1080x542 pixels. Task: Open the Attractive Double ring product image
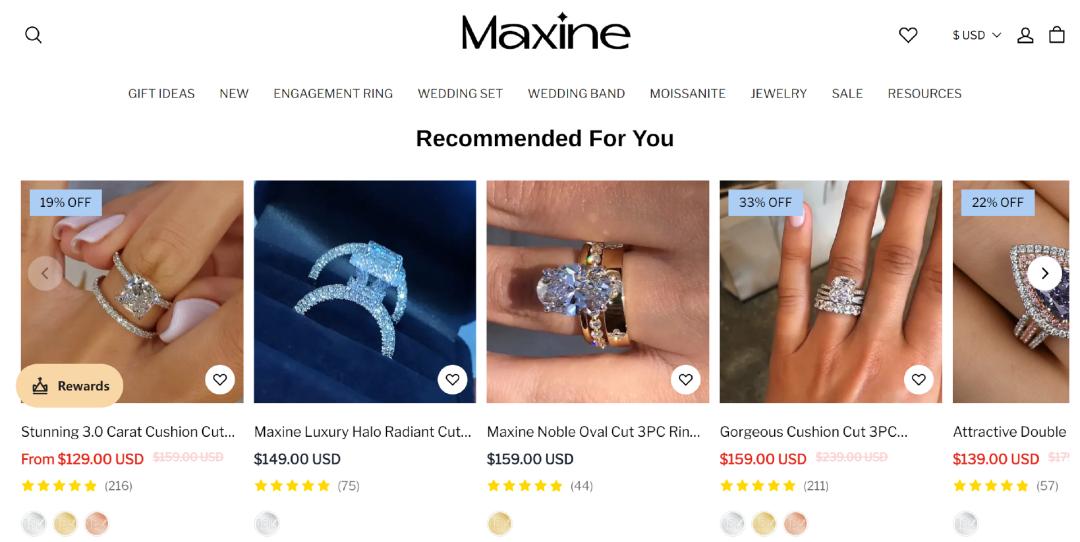pyautogui.click(x=1016, y=291)
